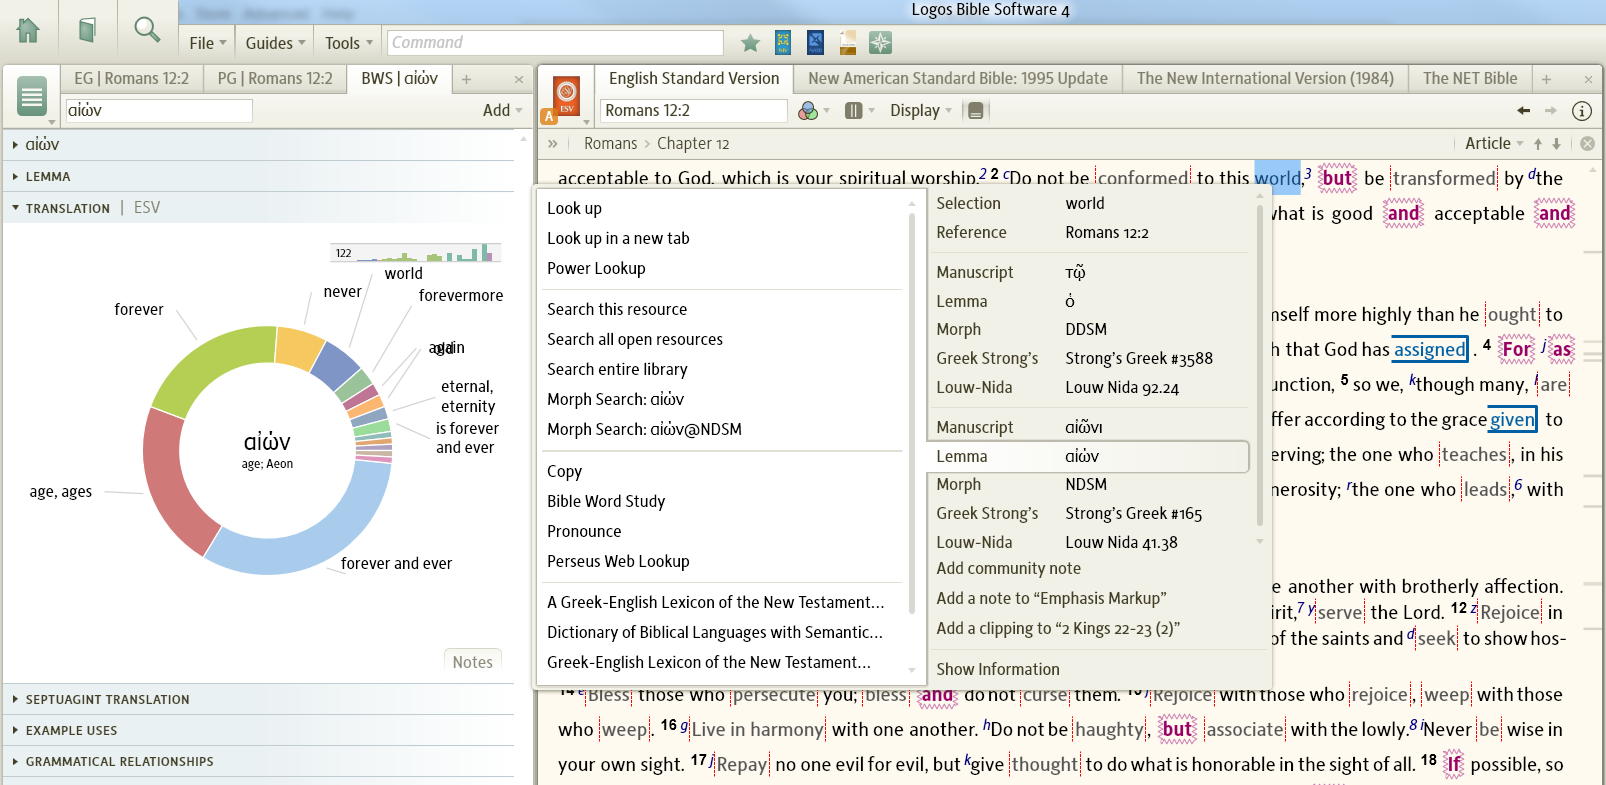Open the NASB shortcut icon
This screenshot has width=1606, height=785.
coord(815,42)
